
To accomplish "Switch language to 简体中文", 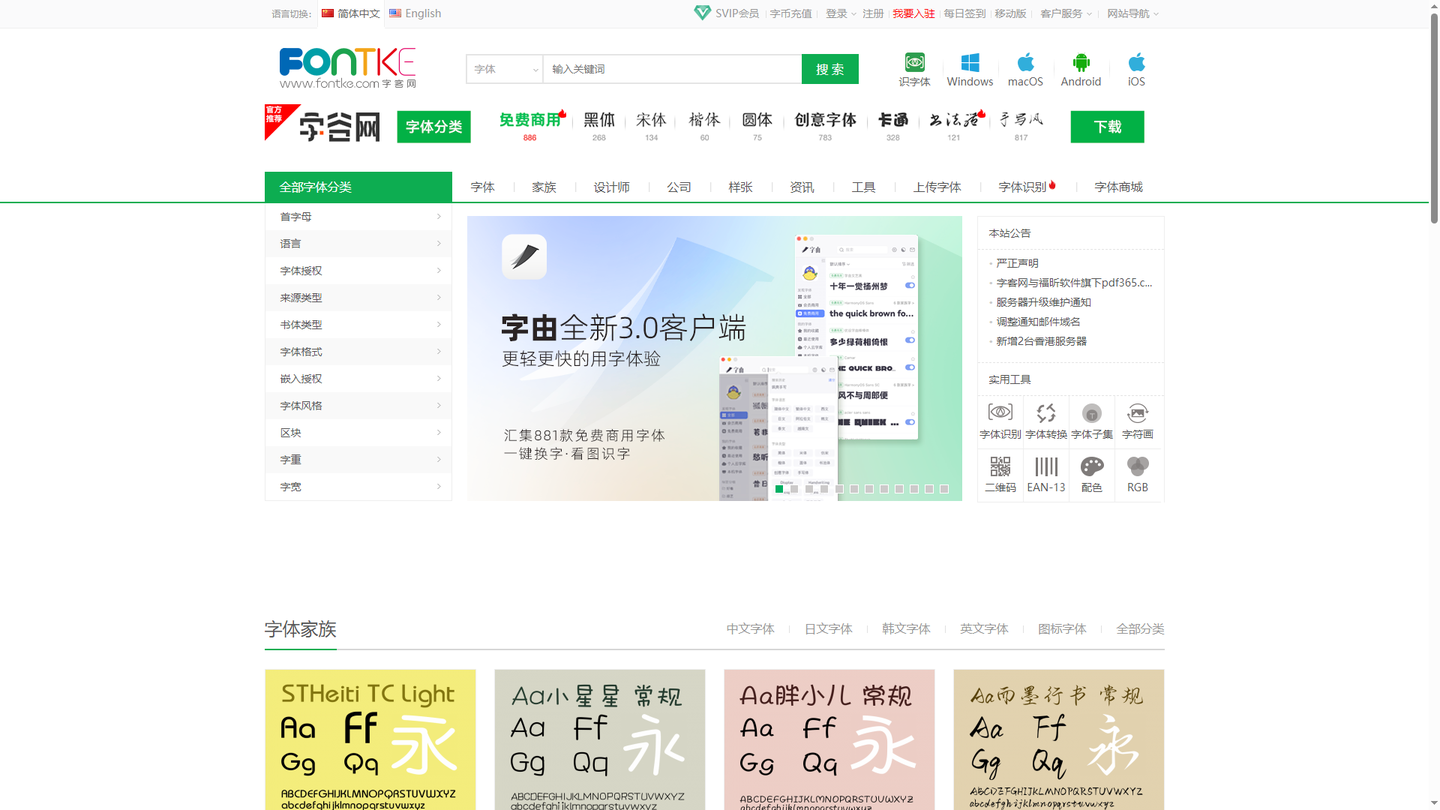I will click(350, 13).
